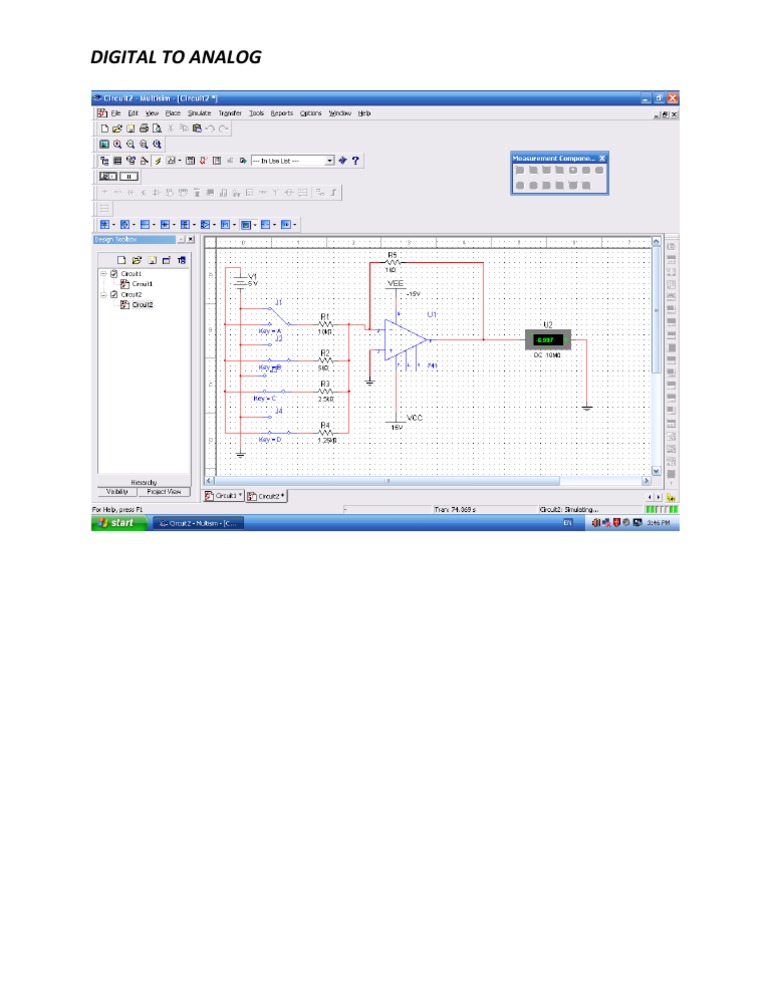Screen dimensions: 768x994
Task: Click the Windows start button
Action: click(119, 523)
